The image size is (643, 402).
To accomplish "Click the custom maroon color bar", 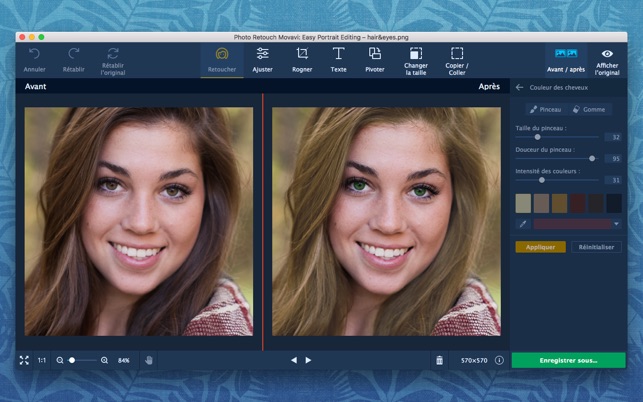I will click(572, 224).
